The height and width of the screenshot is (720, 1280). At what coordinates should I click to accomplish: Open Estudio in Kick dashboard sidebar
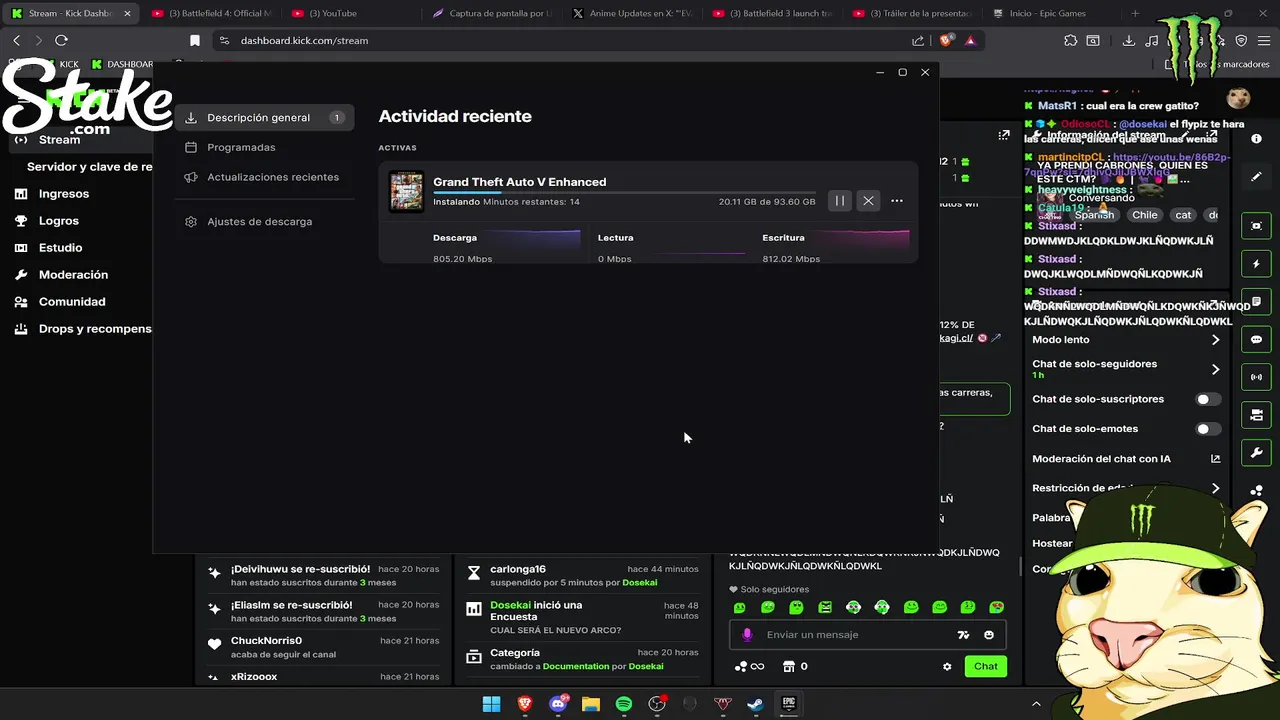(x=60, y=248)
